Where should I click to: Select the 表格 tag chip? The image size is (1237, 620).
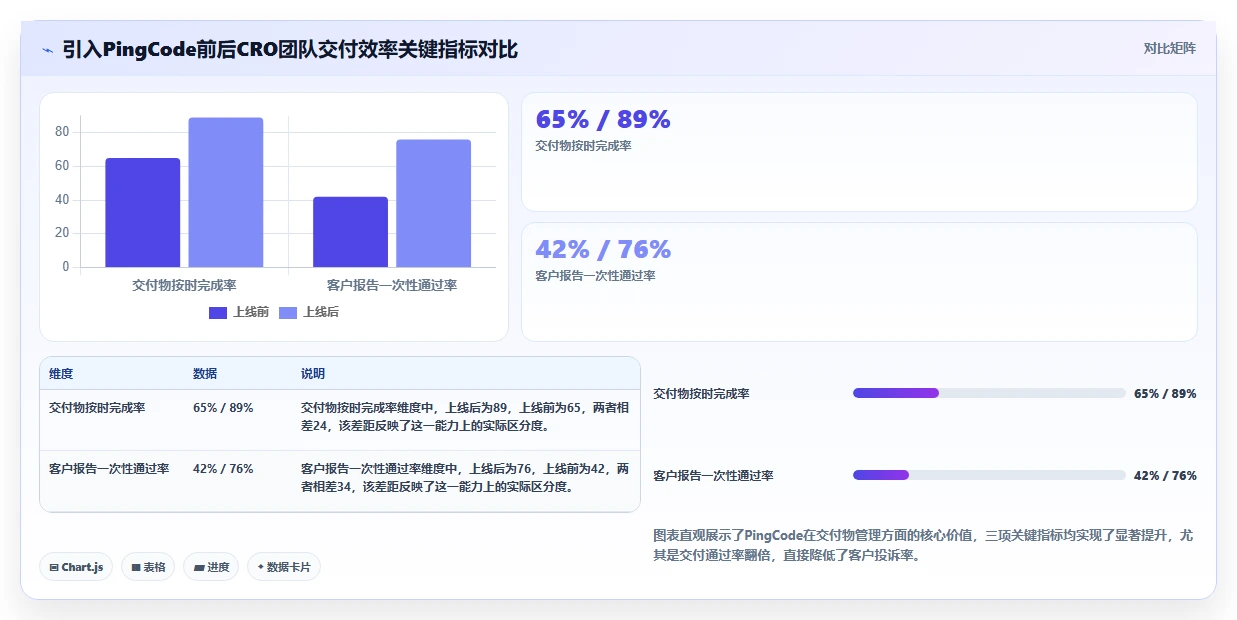[148, 567]
